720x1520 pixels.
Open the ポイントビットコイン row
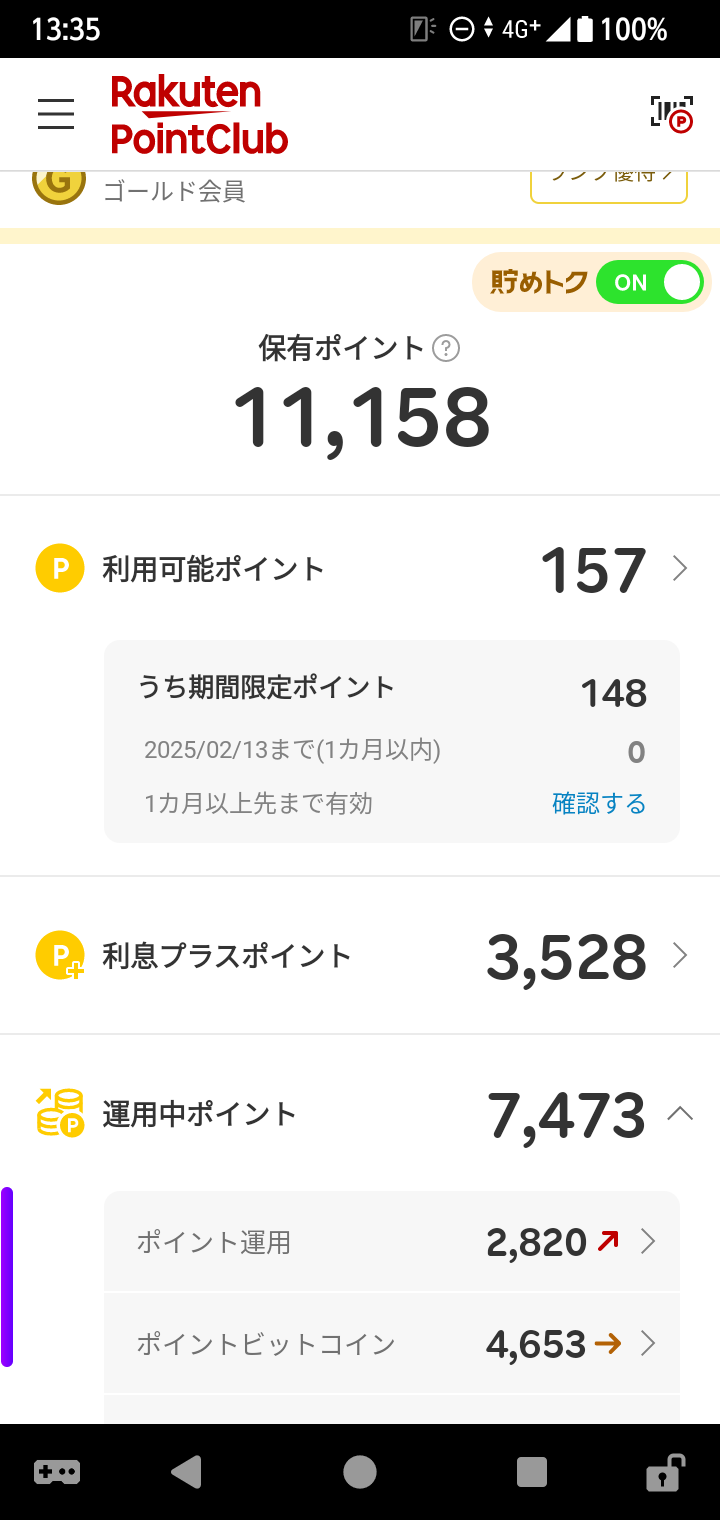point(392,1343)
